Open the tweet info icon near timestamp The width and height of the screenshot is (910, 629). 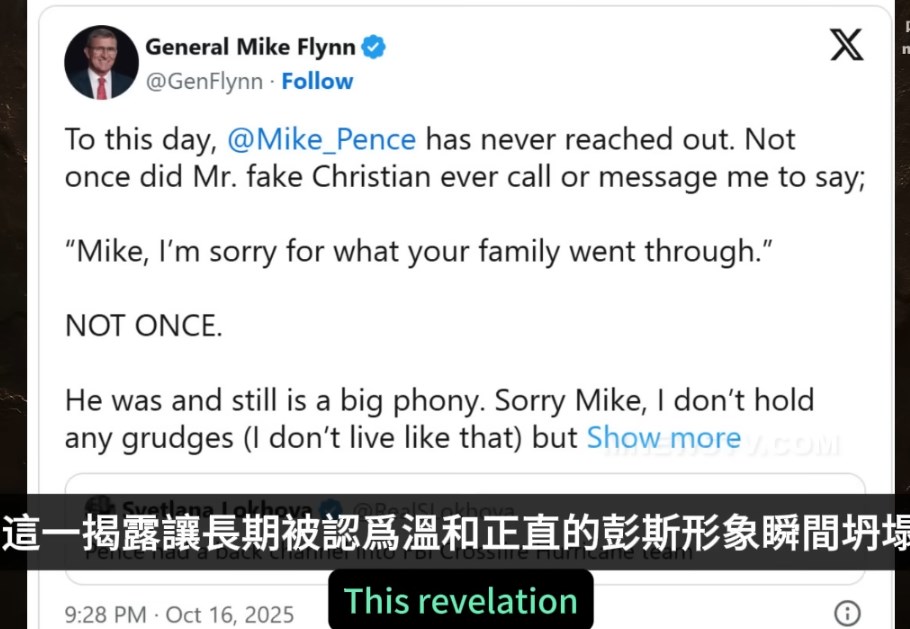click(846, 613)
